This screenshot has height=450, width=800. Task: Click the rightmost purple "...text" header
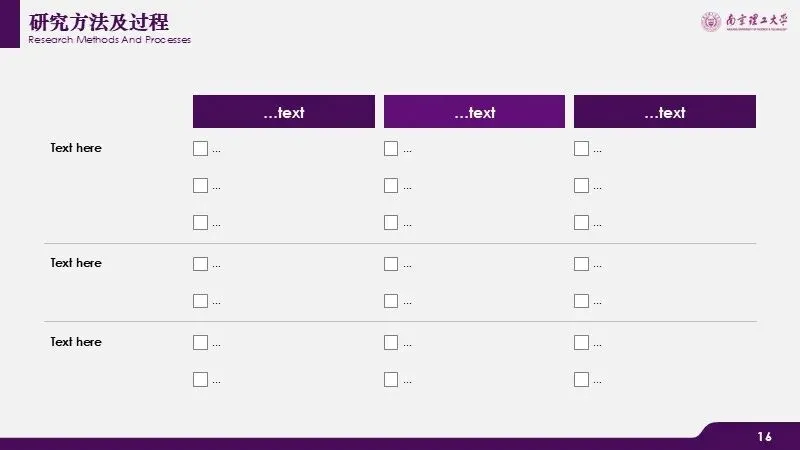coord(665,112)
